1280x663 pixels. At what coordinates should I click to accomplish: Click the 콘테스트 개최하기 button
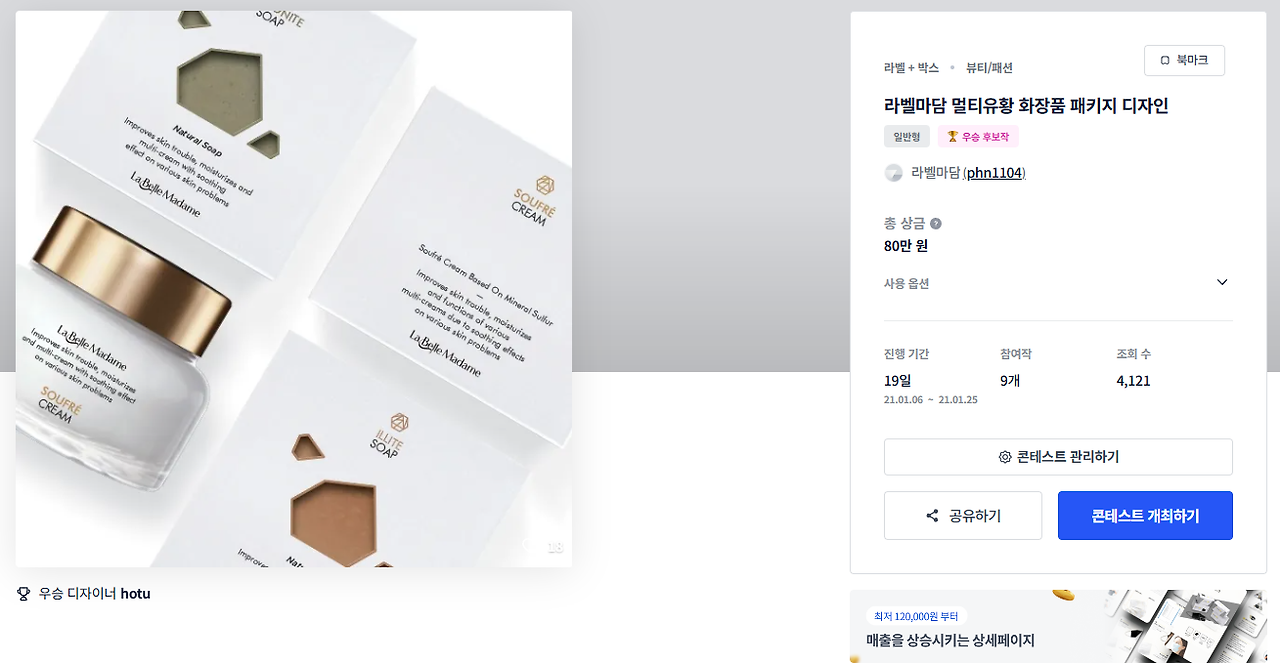(1145, 516)
